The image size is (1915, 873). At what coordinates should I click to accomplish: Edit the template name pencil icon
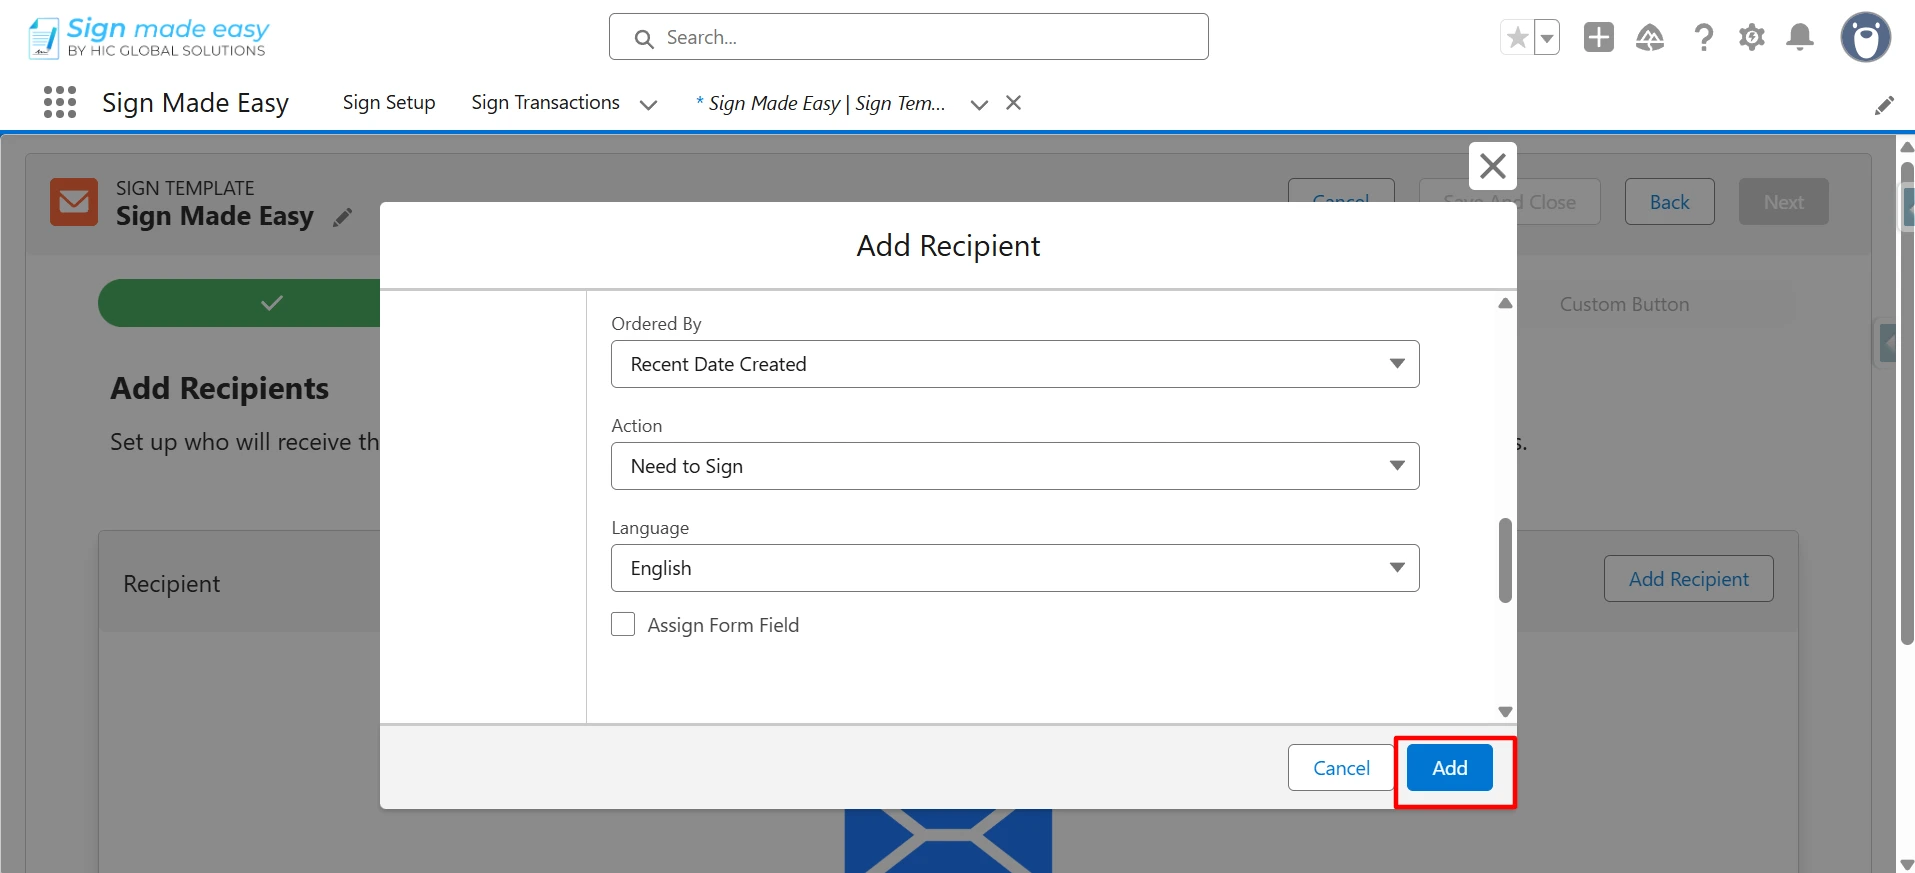343,217
